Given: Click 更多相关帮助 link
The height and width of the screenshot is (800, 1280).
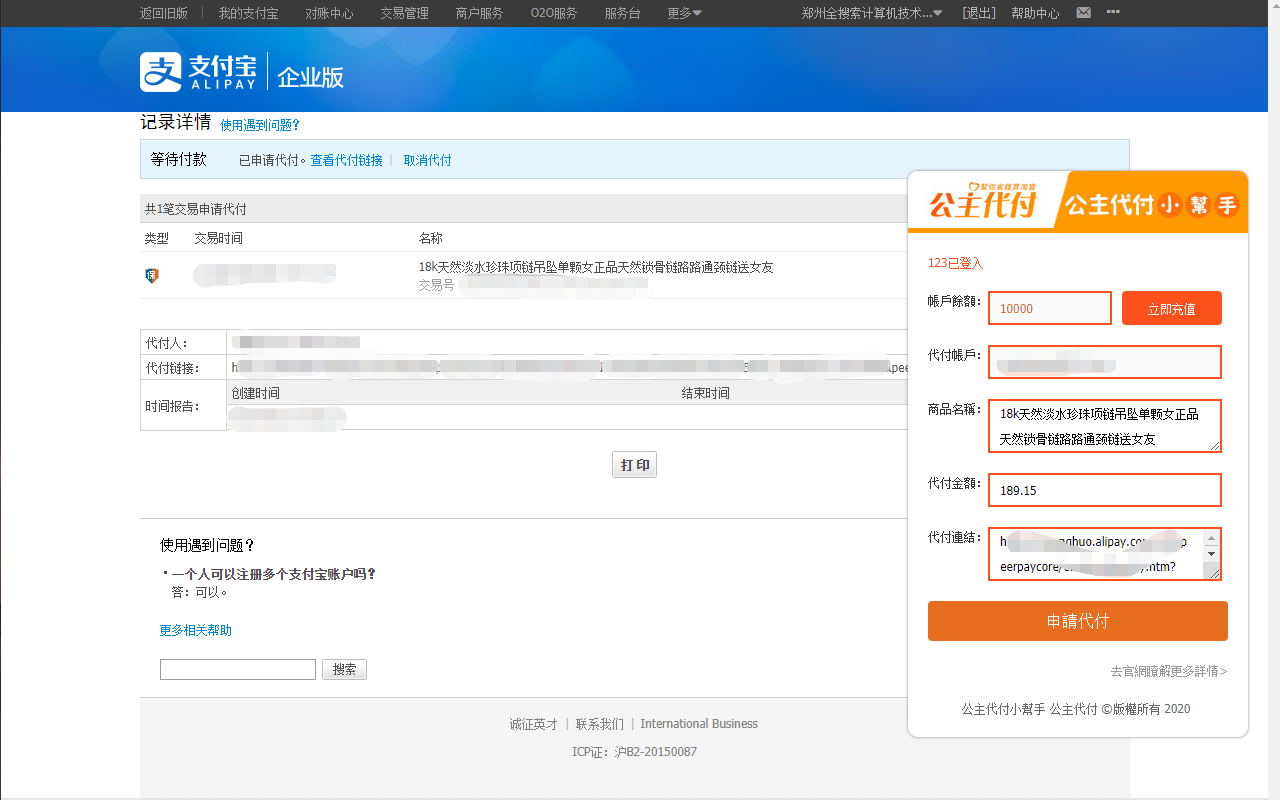Looking at the screenshot, I should pyautogui.click(x=196, y=630).
